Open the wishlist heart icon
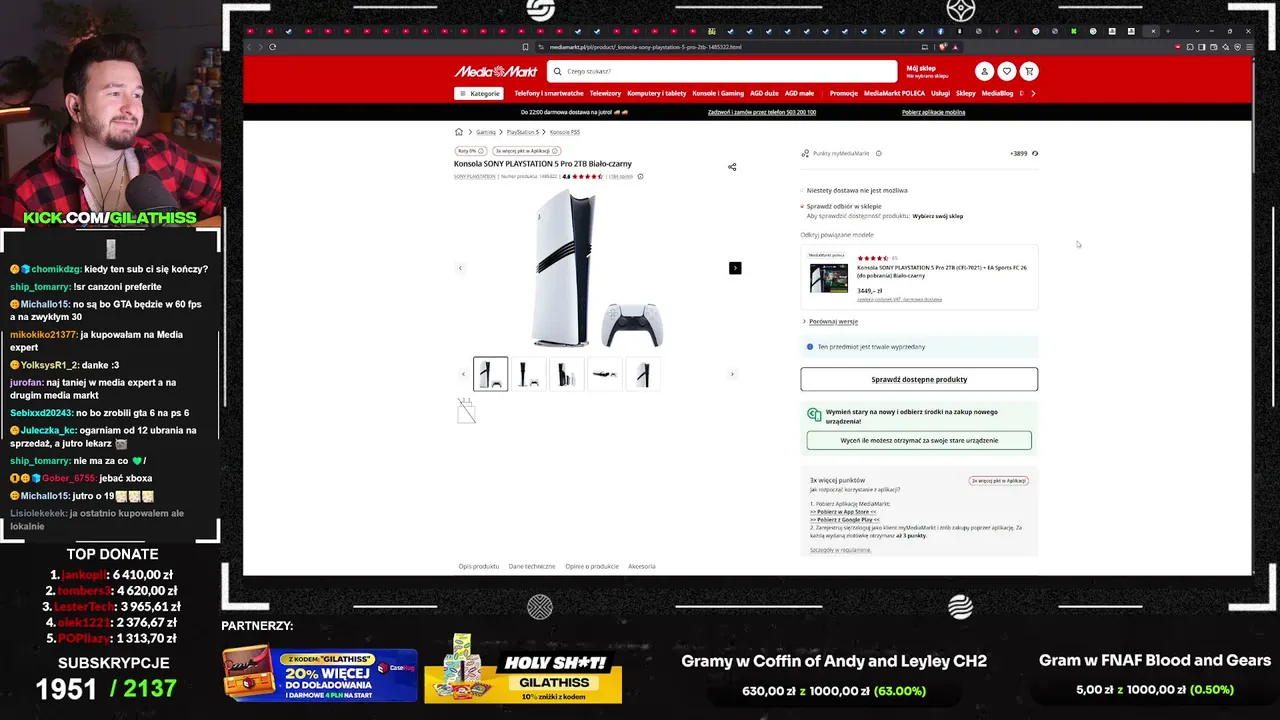The height and width of the screenshot is (720, 1280). pyautogui.click(x=1007, y=71)
